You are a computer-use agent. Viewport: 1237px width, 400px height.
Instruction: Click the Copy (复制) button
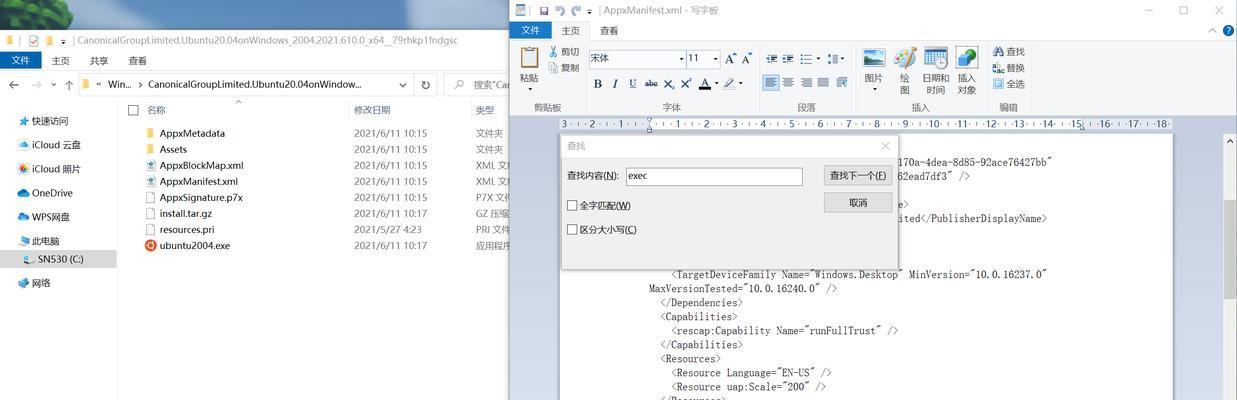(565, 67)
